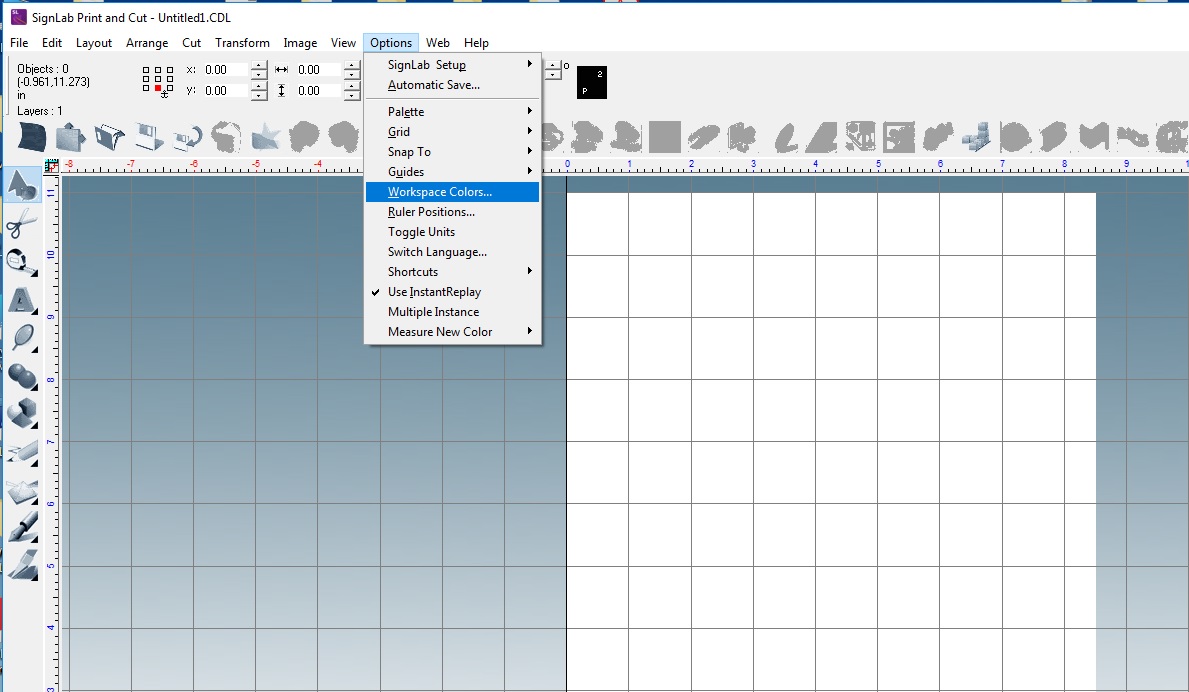Open the Web menu

[x=438, y=42]
